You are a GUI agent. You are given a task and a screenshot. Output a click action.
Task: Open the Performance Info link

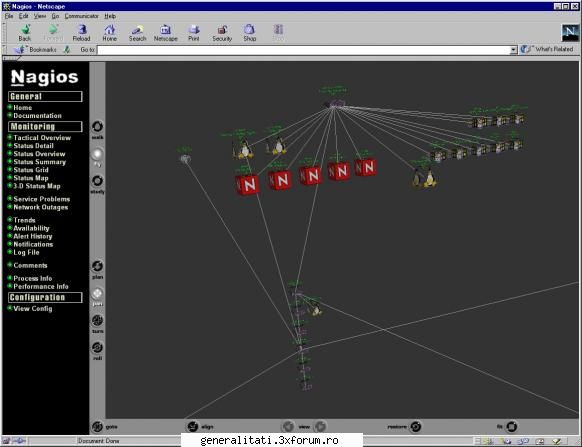(41, 287)
